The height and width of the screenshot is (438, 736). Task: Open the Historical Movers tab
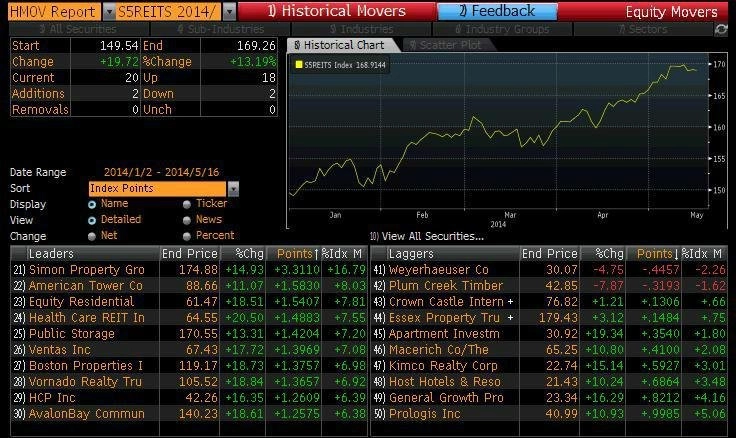[337, 11]
